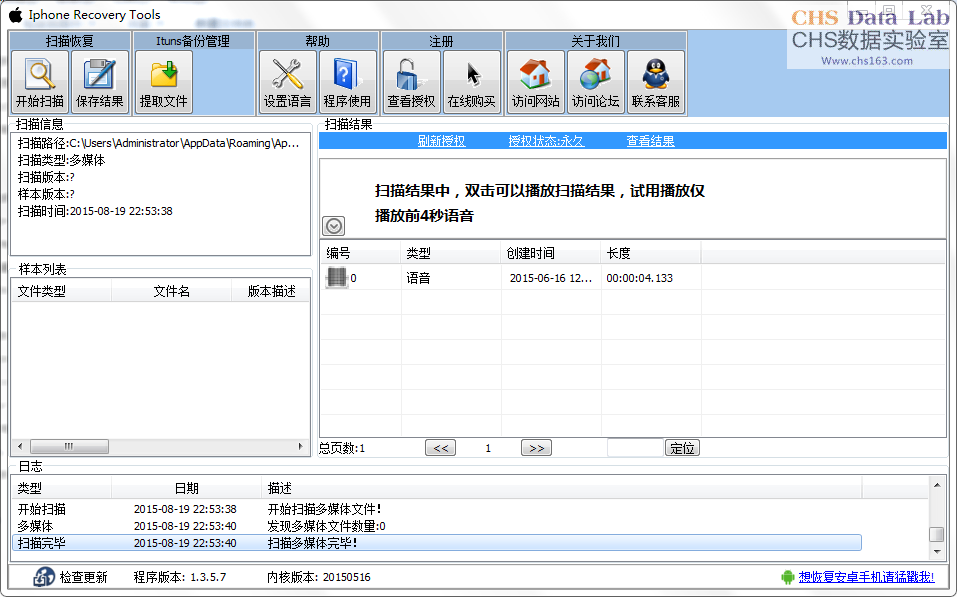The height and width of the screenshot is (597, 957).
Task: Click the 内核版本: 20150516 status text
Action: coord(319,577)
